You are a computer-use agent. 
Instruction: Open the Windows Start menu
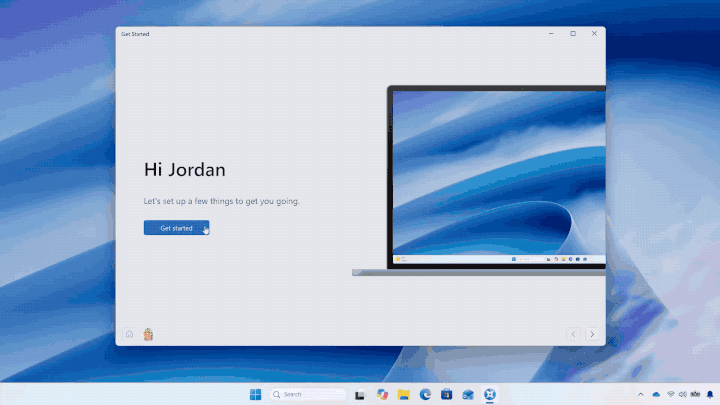[x=255, y=394]
